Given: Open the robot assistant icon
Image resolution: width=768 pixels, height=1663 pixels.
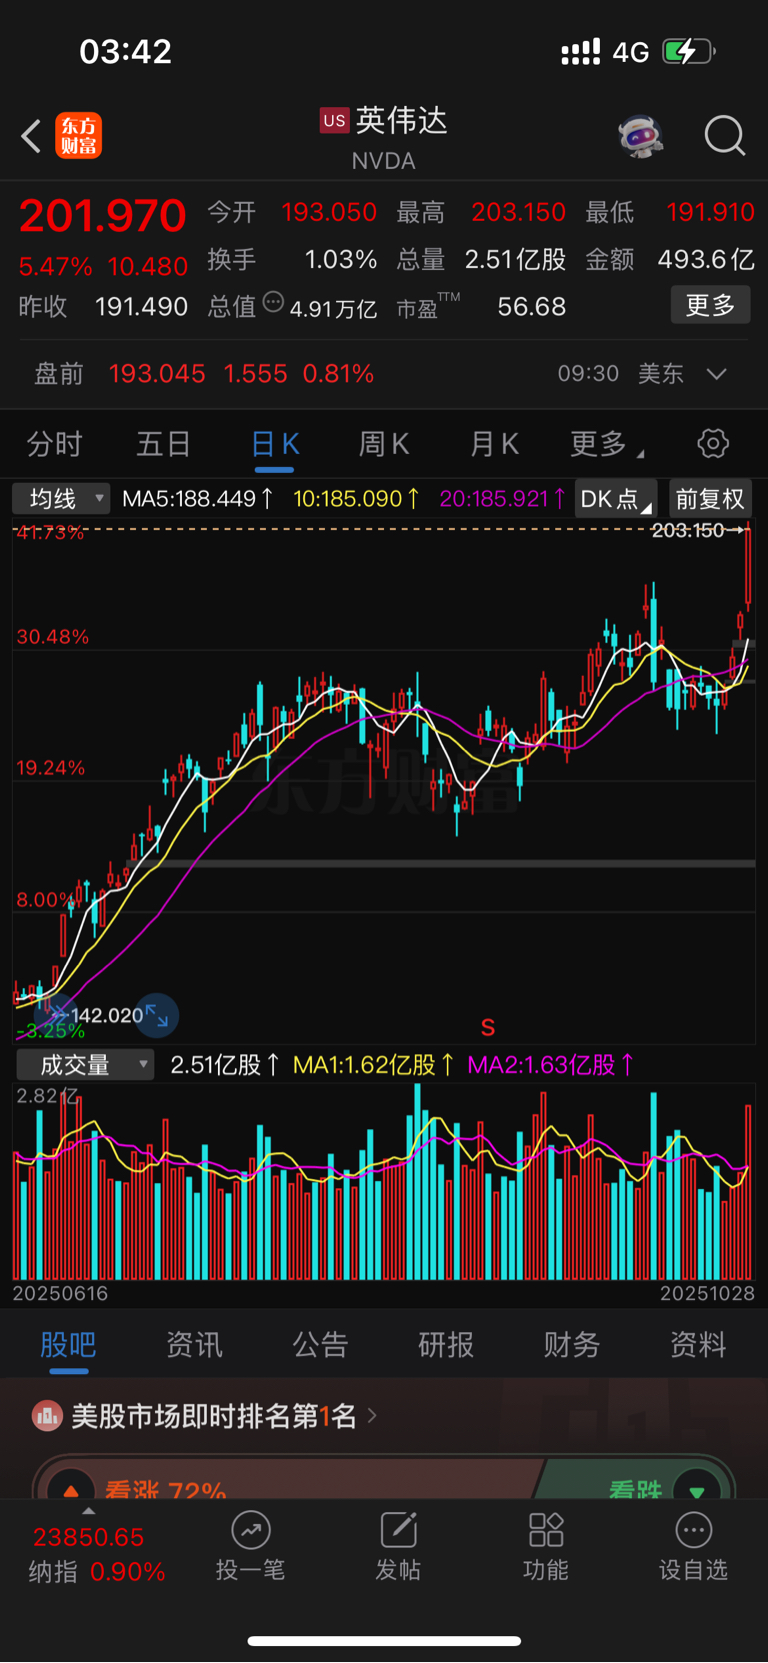Looking at the screenshot, I should click(640, 135).
